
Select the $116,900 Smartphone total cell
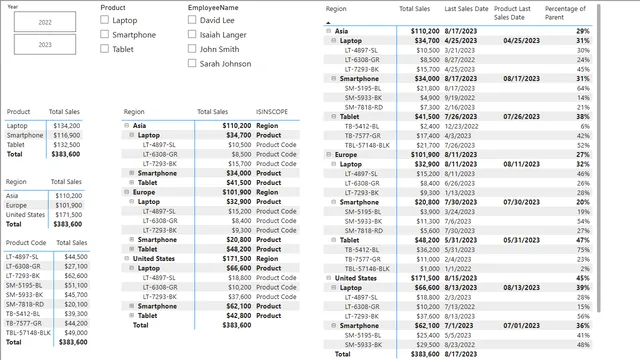(67, 135)
